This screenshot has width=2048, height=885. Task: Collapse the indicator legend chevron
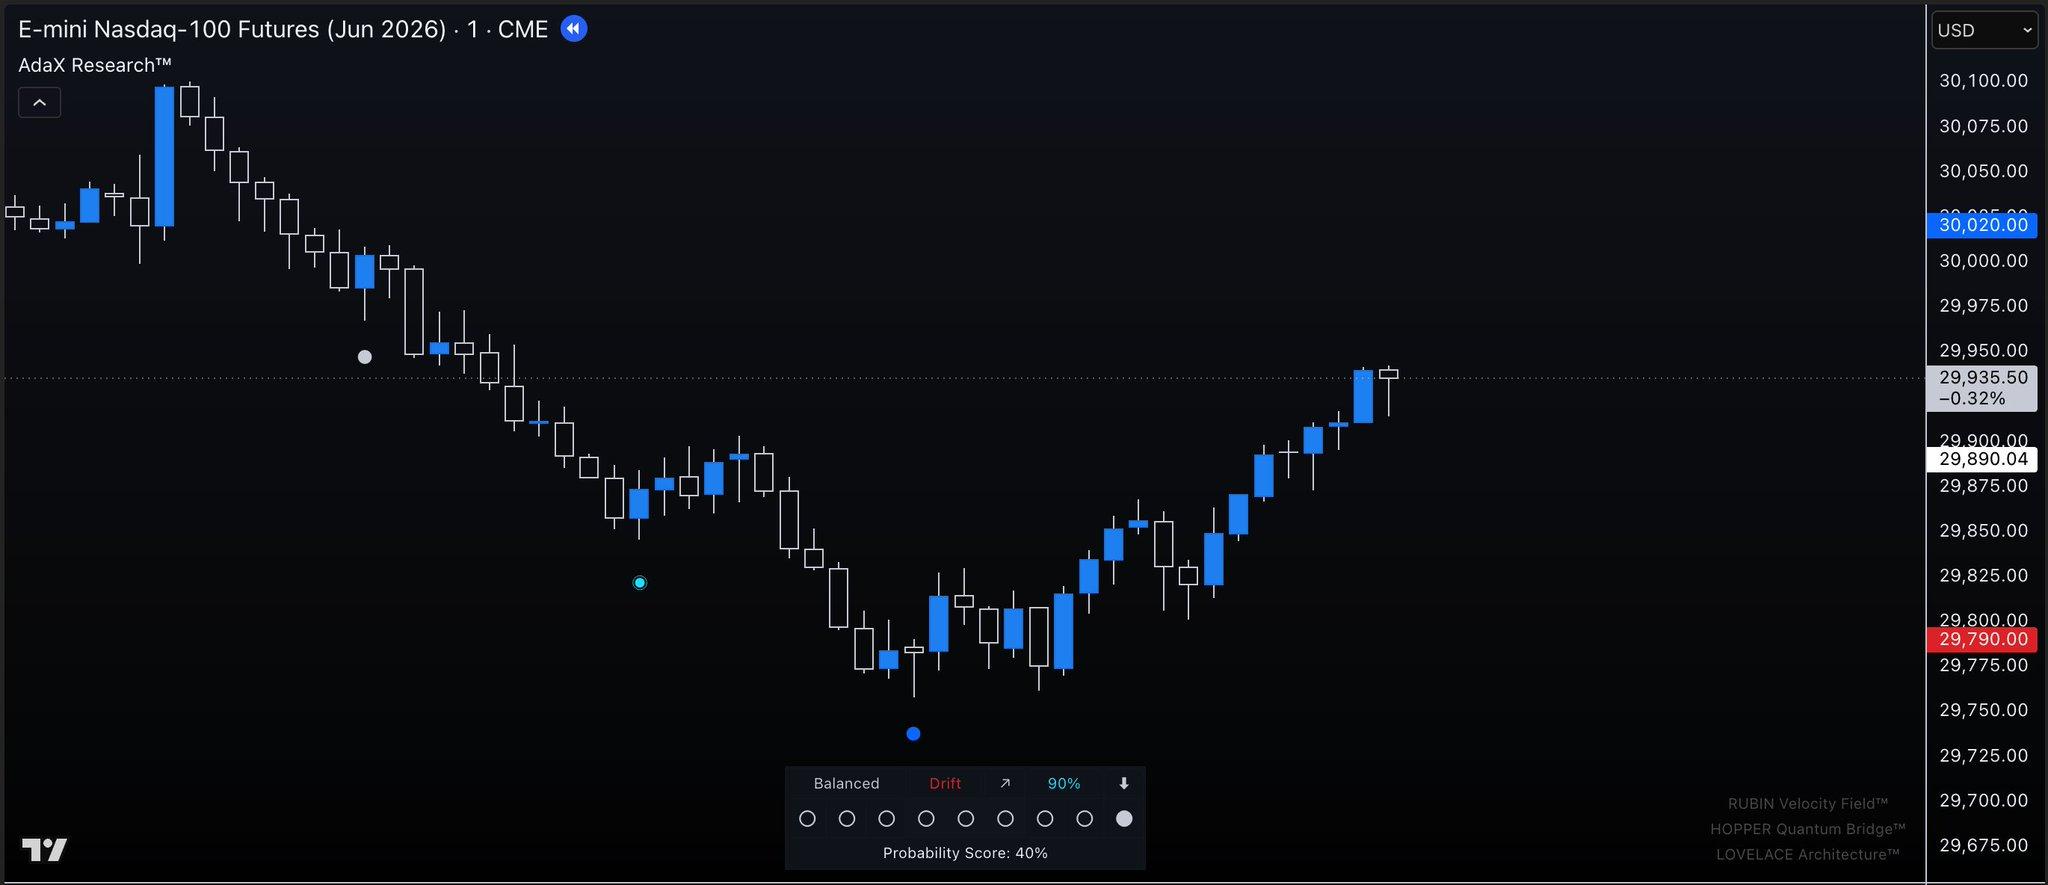pos(40,102)
